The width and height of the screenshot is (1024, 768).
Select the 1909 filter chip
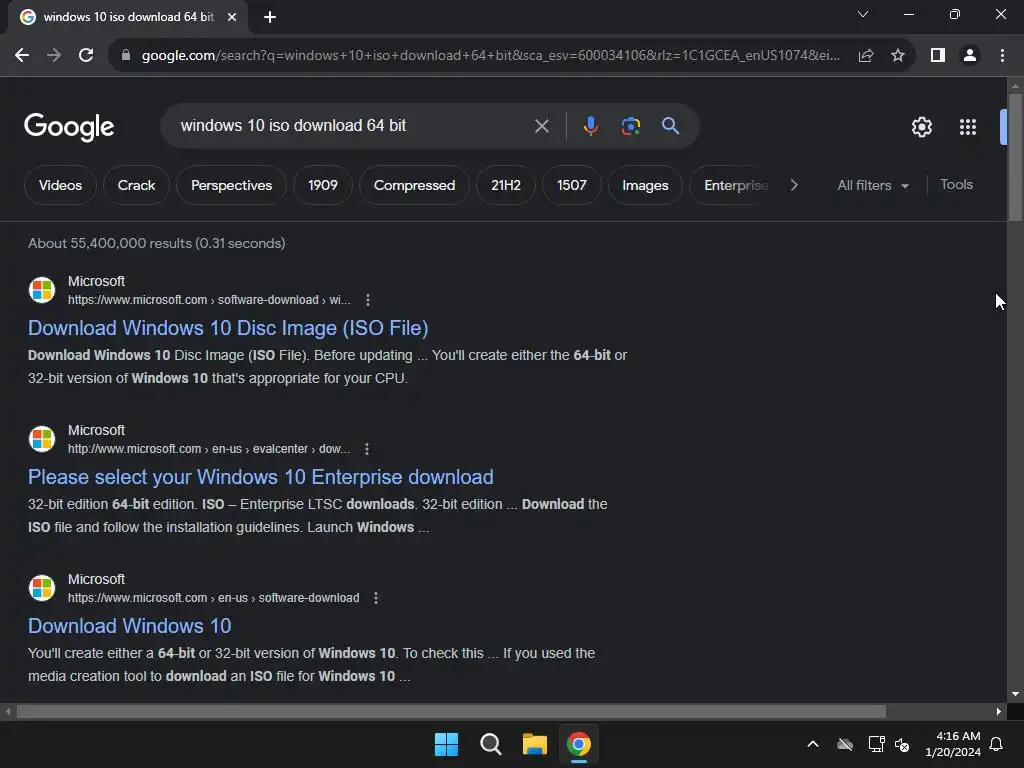323,185
